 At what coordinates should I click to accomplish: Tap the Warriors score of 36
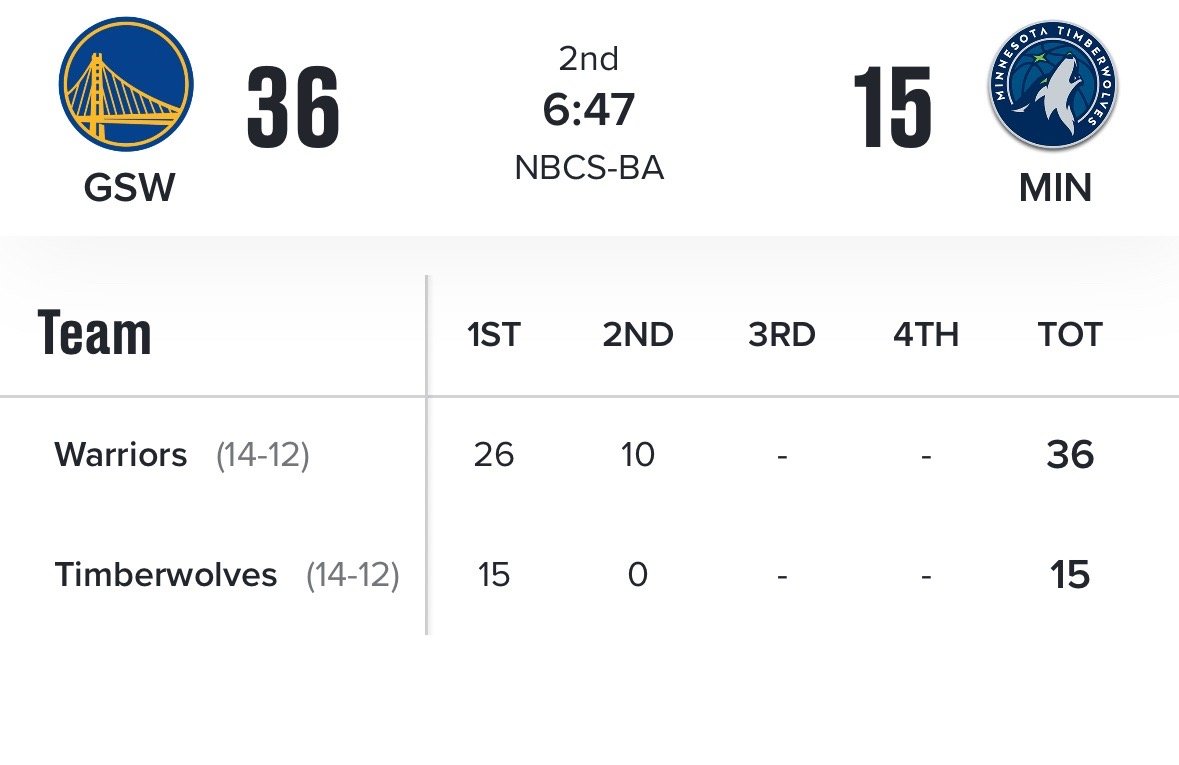click(293, 107)
